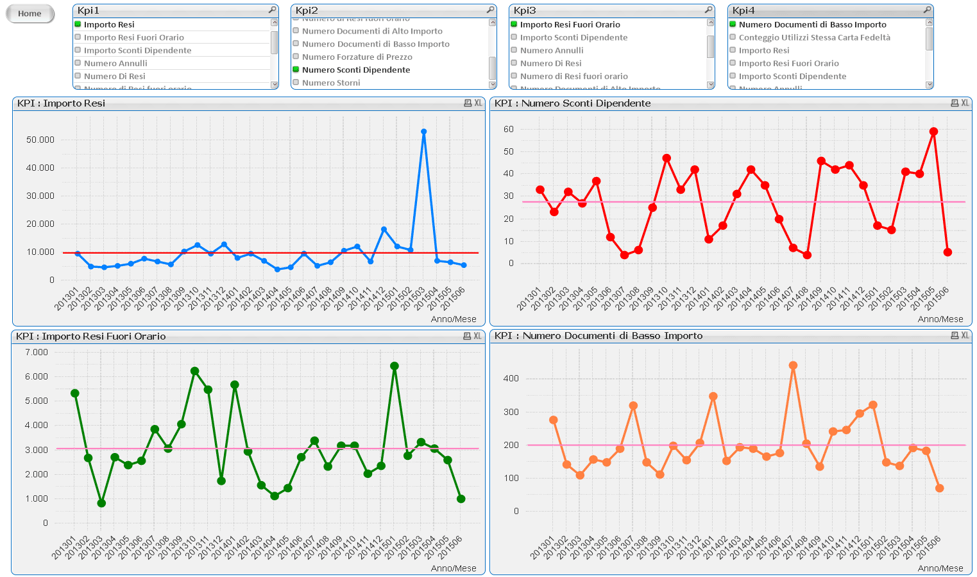Print the "KPI : Numero Sconti Dipendente" chart
Image resolution: width=977 pixels, height=577 pixels.
(x=956, y=103)
